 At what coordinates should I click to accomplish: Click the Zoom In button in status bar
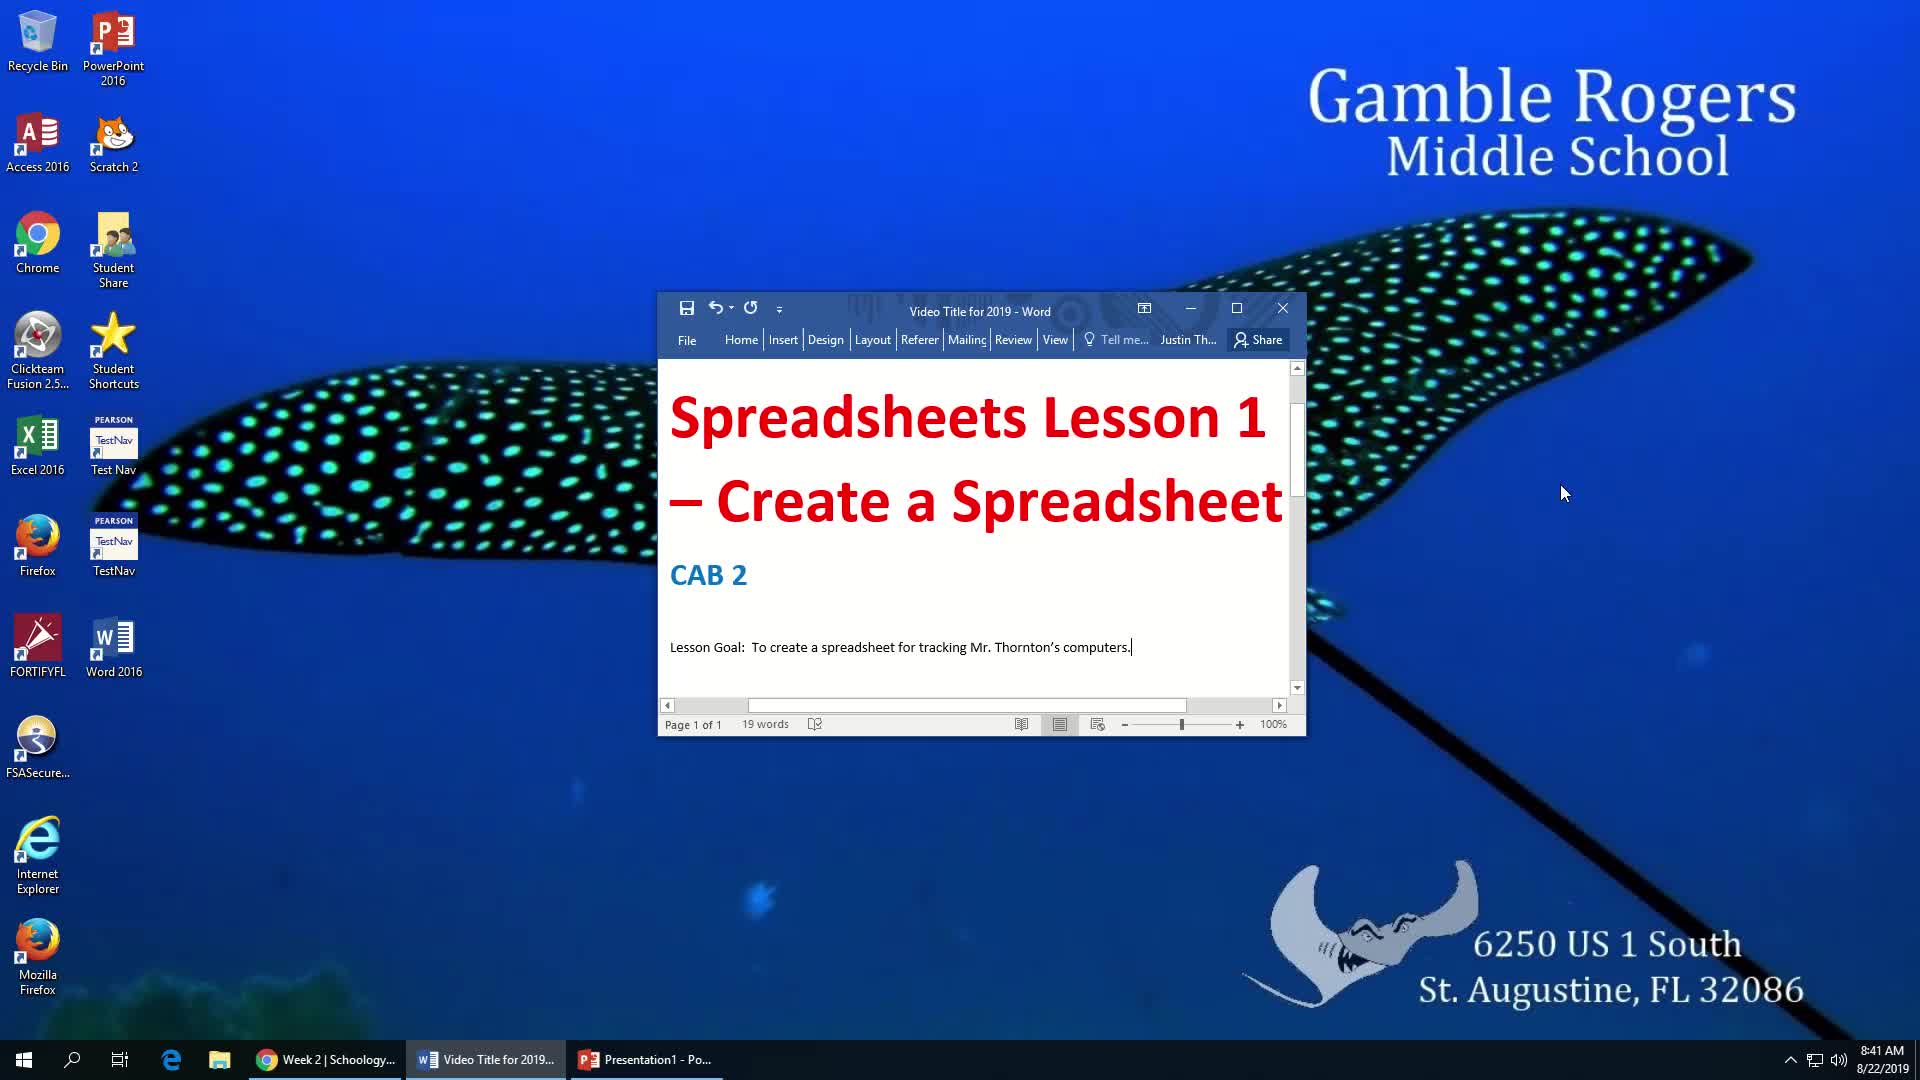click(1238, 724)
